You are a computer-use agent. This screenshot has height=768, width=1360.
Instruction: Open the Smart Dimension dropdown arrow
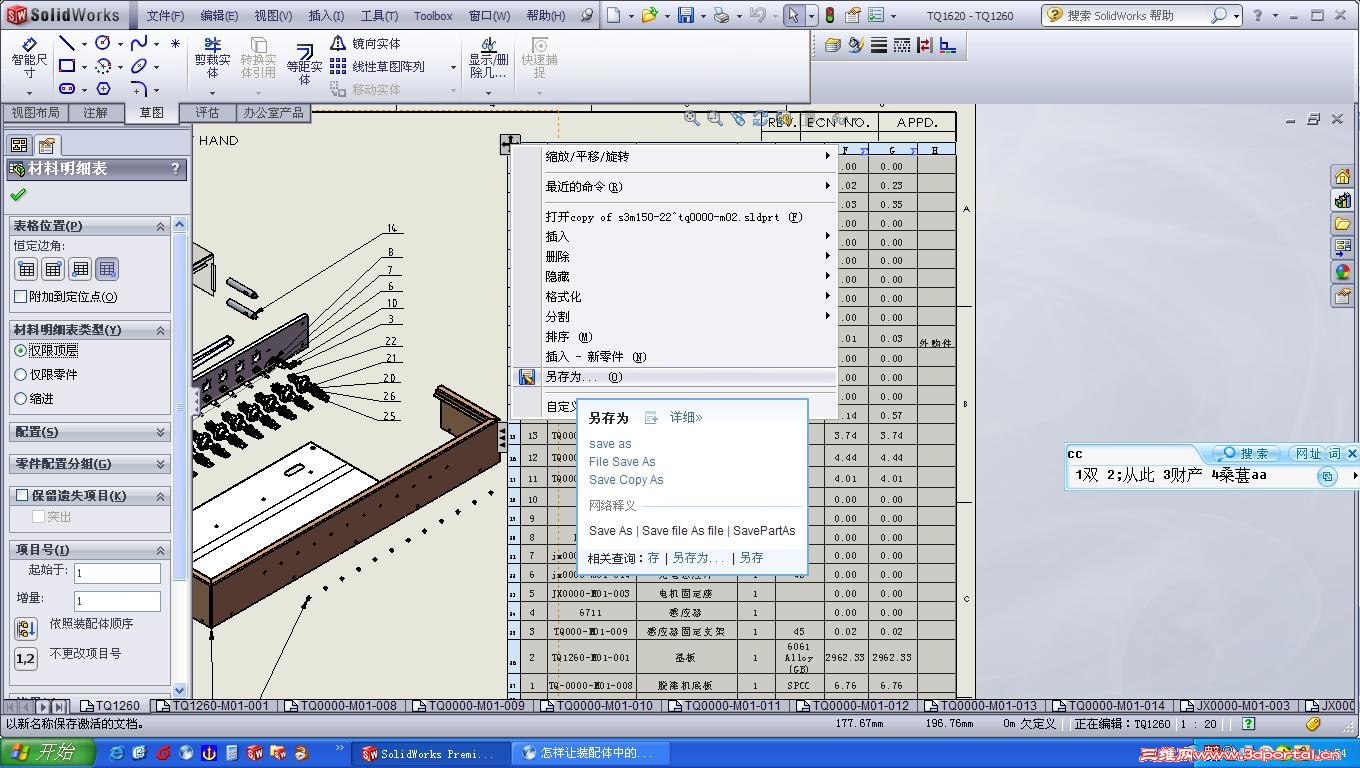29,93
